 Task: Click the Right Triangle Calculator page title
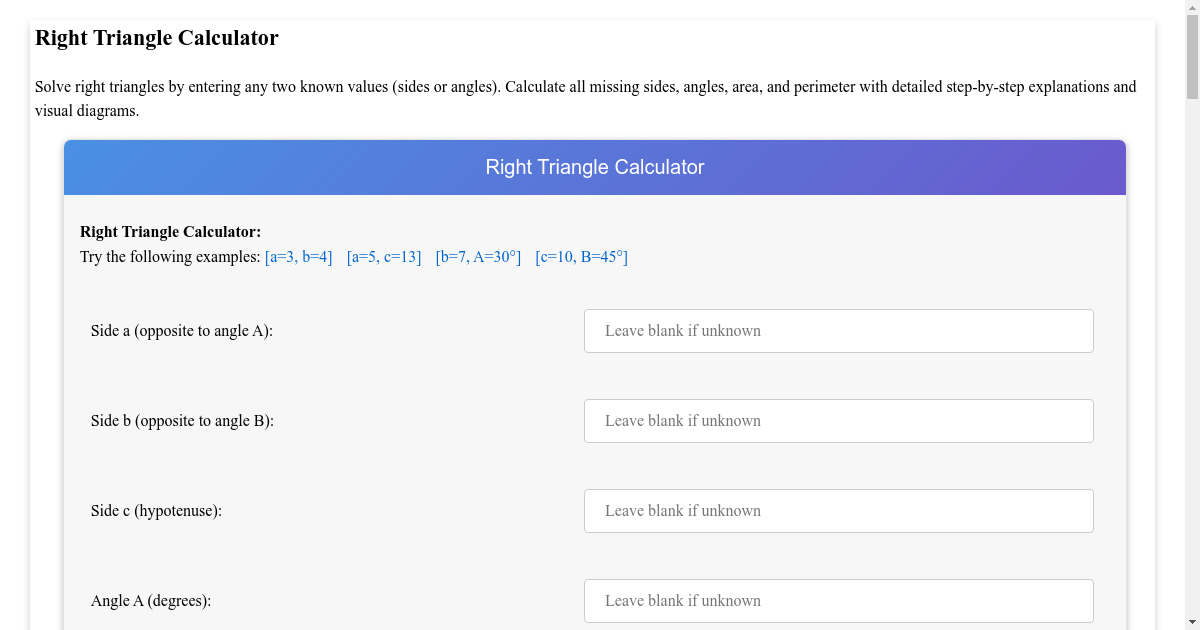(x=156, y=38)
